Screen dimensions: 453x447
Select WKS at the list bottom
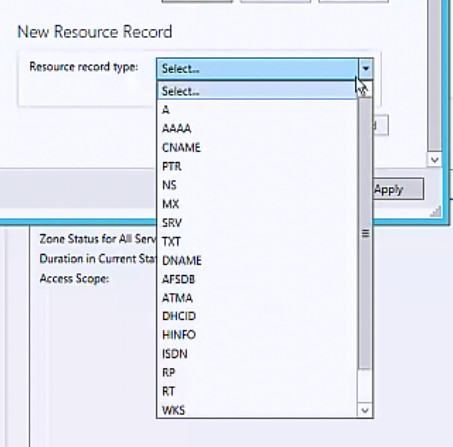click(257, 410)
